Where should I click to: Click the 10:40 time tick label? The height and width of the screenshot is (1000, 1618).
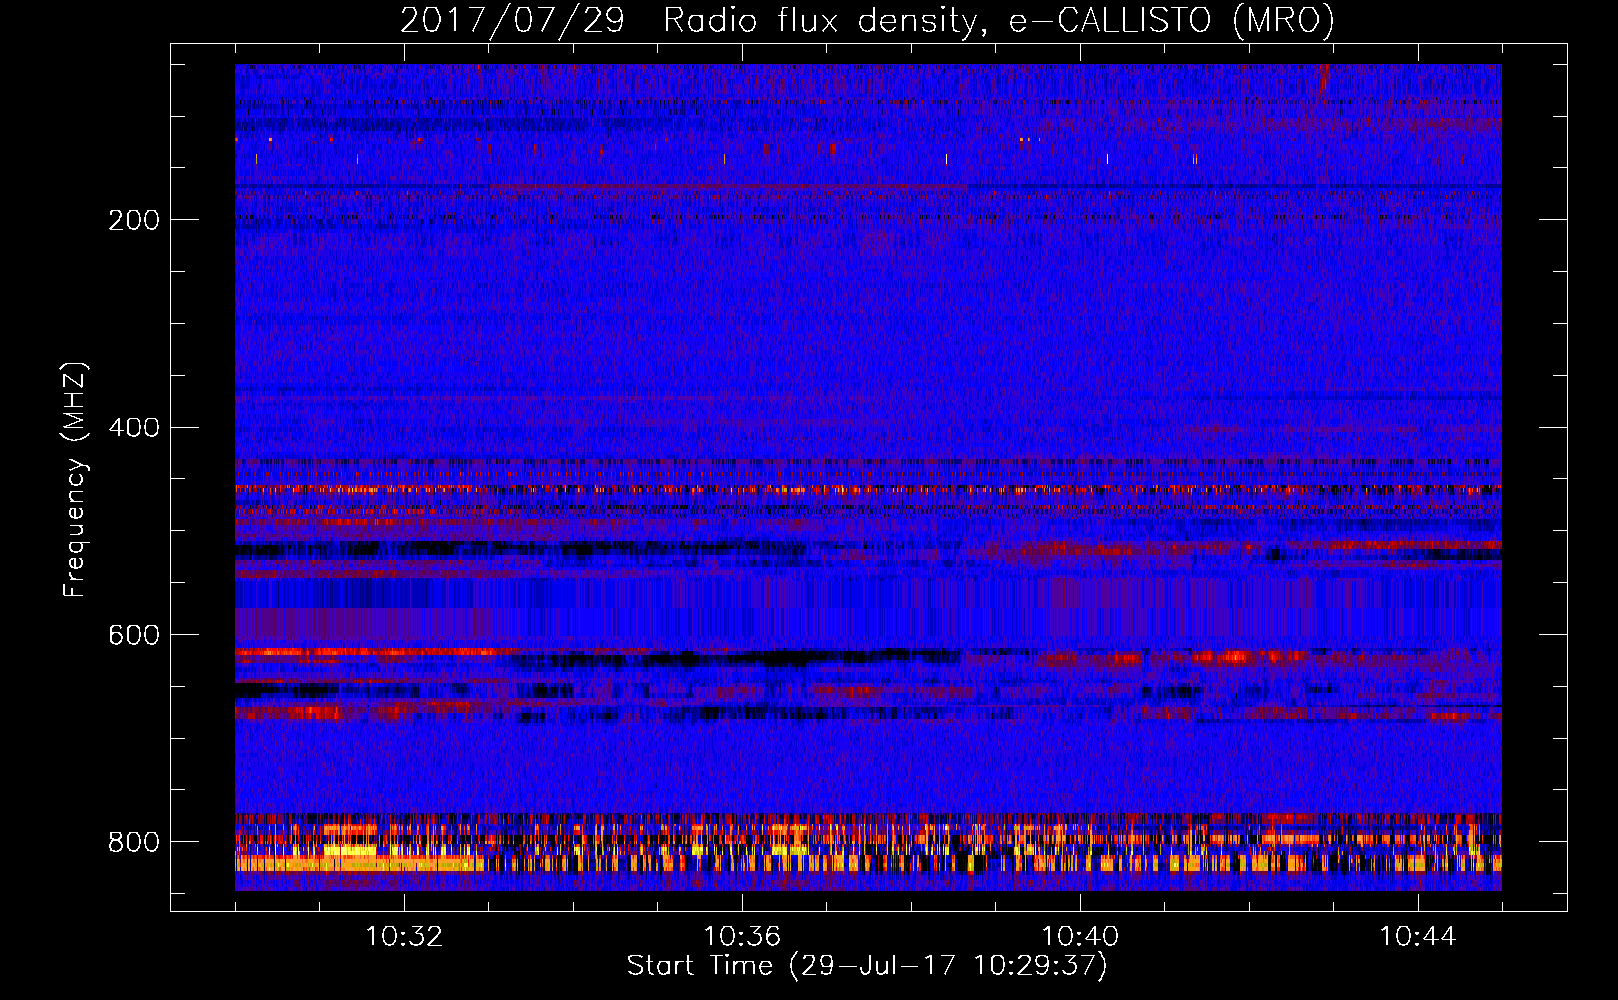point(1080,937)
